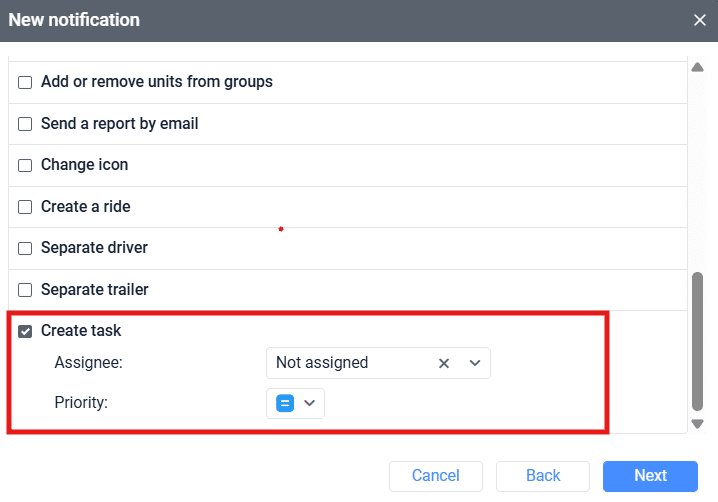The image size is (718, 502).
Task: Click the Not assigned assignee field
Action: pos(350,363)
